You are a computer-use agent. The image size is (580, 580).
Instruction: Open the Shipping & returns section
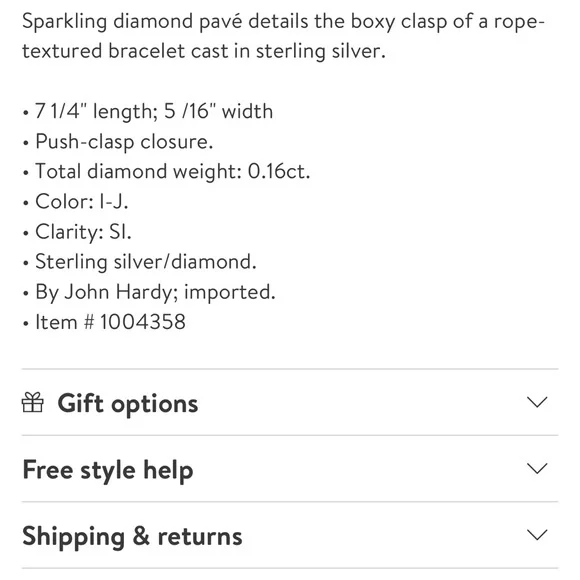[290, 535]
